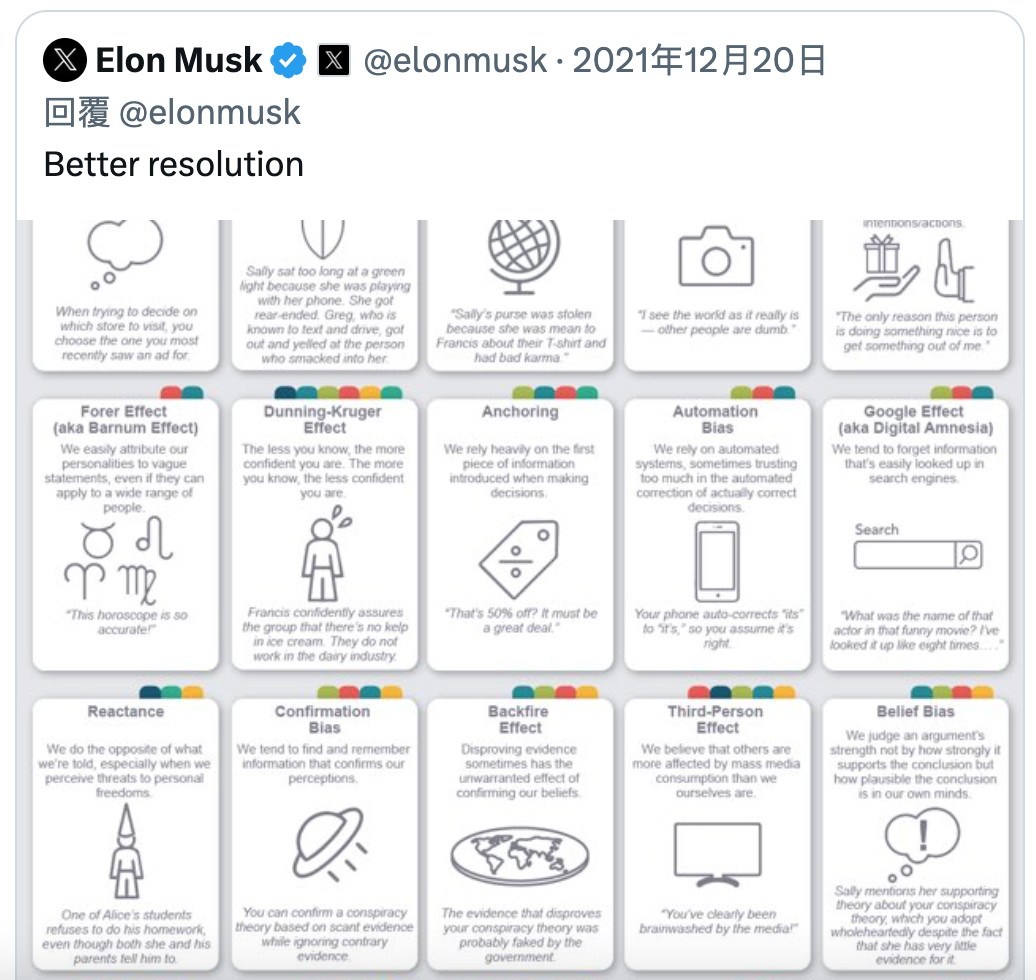Click the @elonmusk mention in the reply line
This screenshot has width=1036, height=980.
coord(209,112)
